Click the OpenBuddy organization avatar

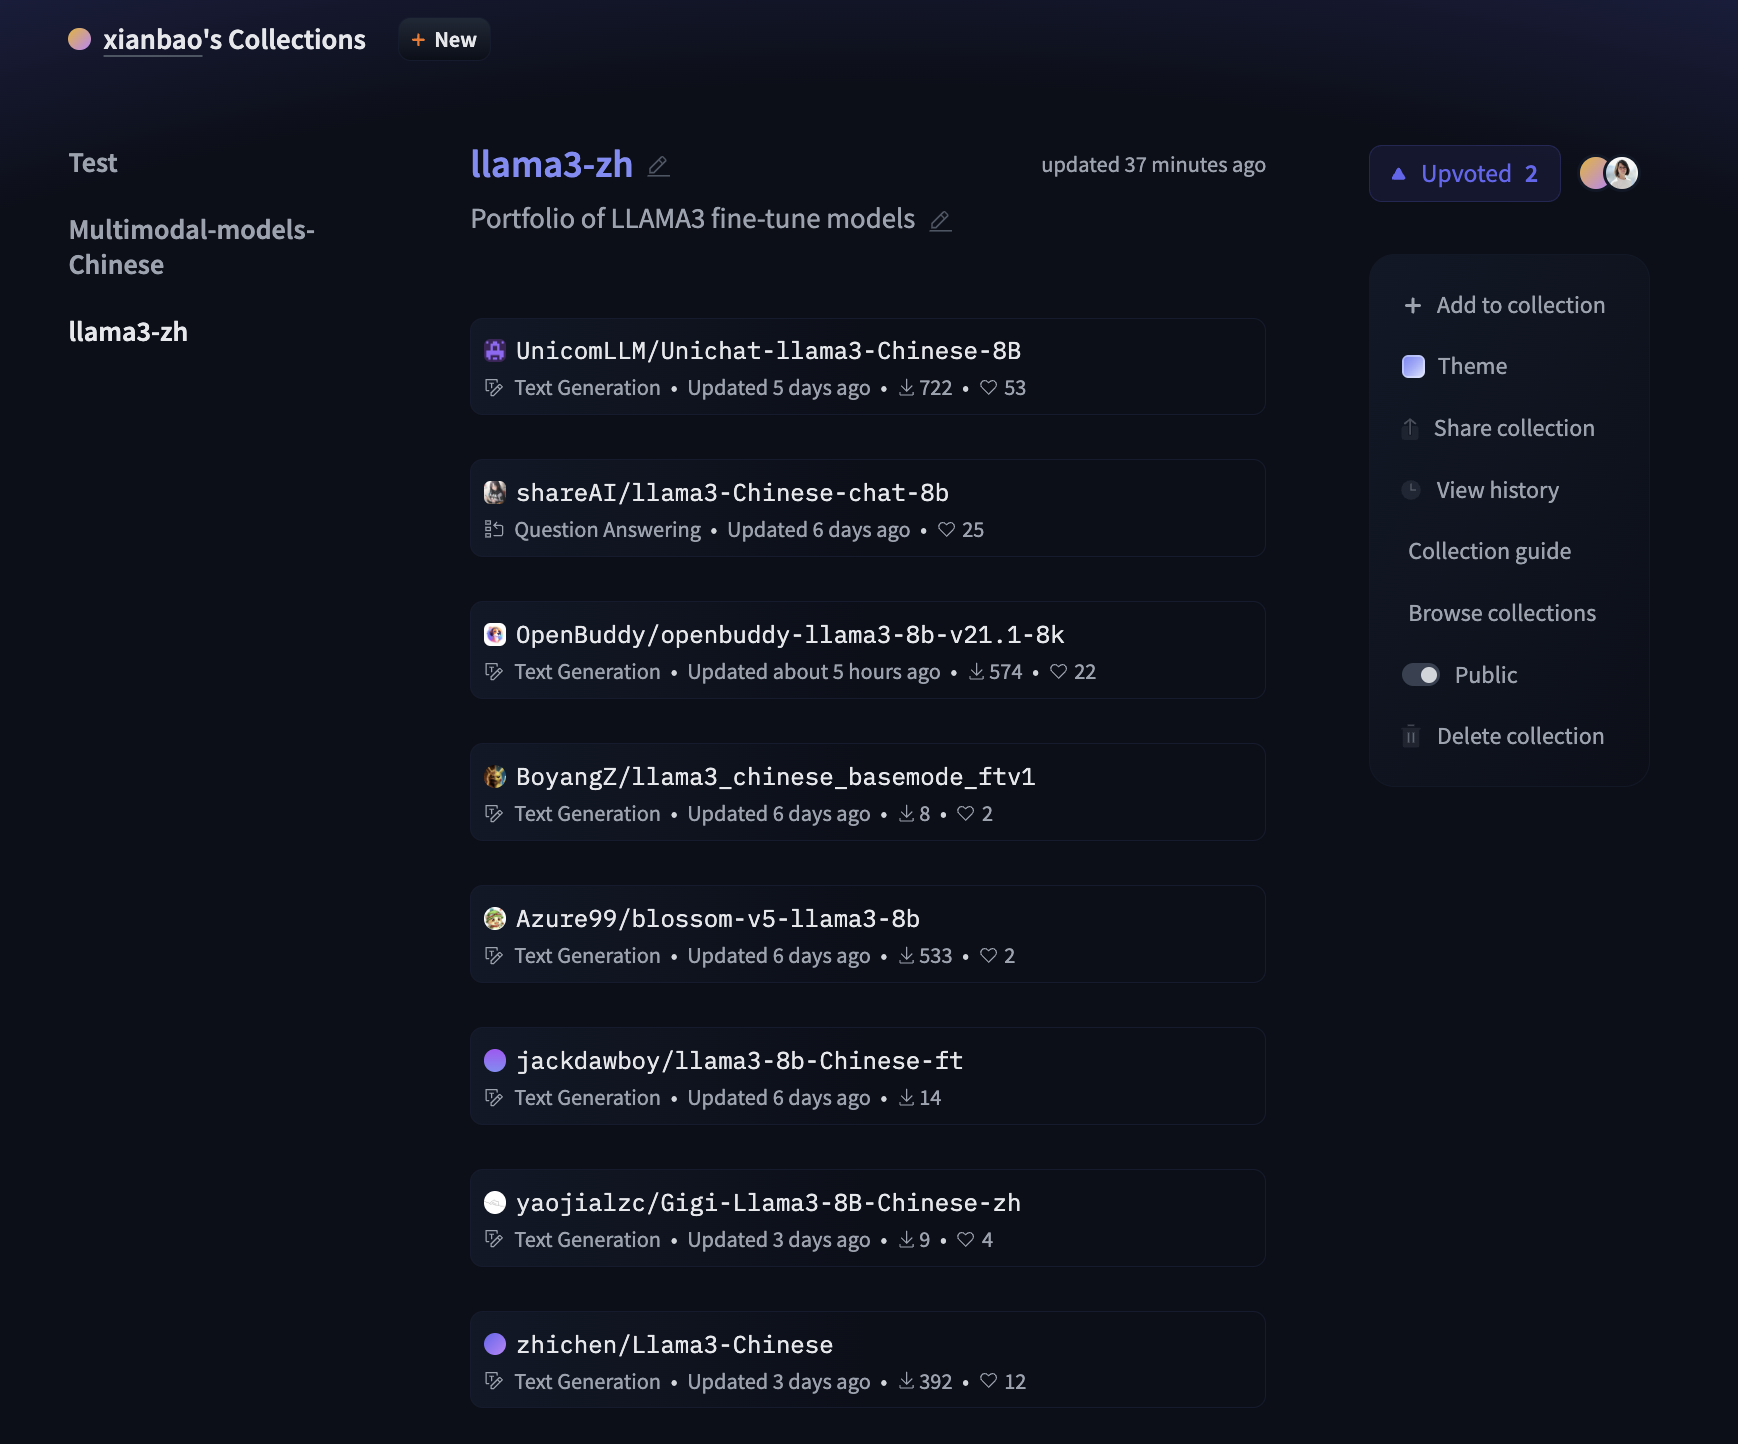495,635
